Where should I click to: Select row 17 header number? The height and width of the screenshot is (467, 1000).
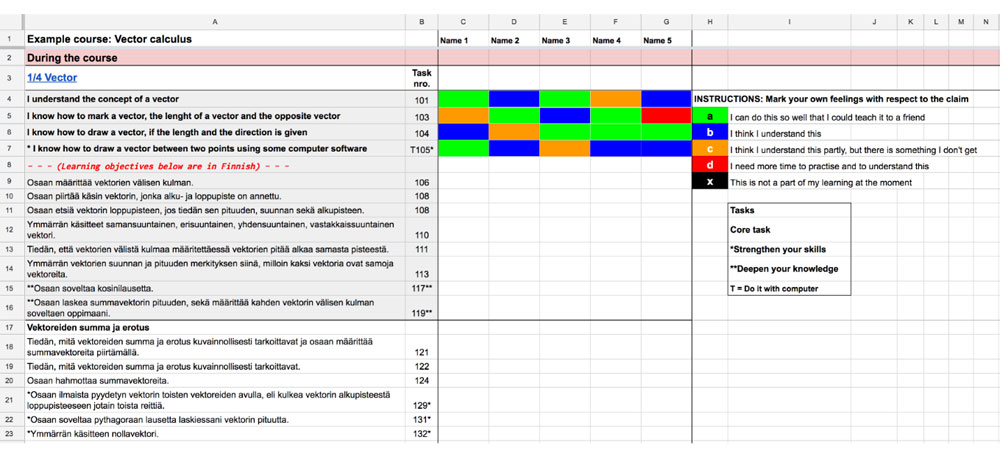(10, 327)
